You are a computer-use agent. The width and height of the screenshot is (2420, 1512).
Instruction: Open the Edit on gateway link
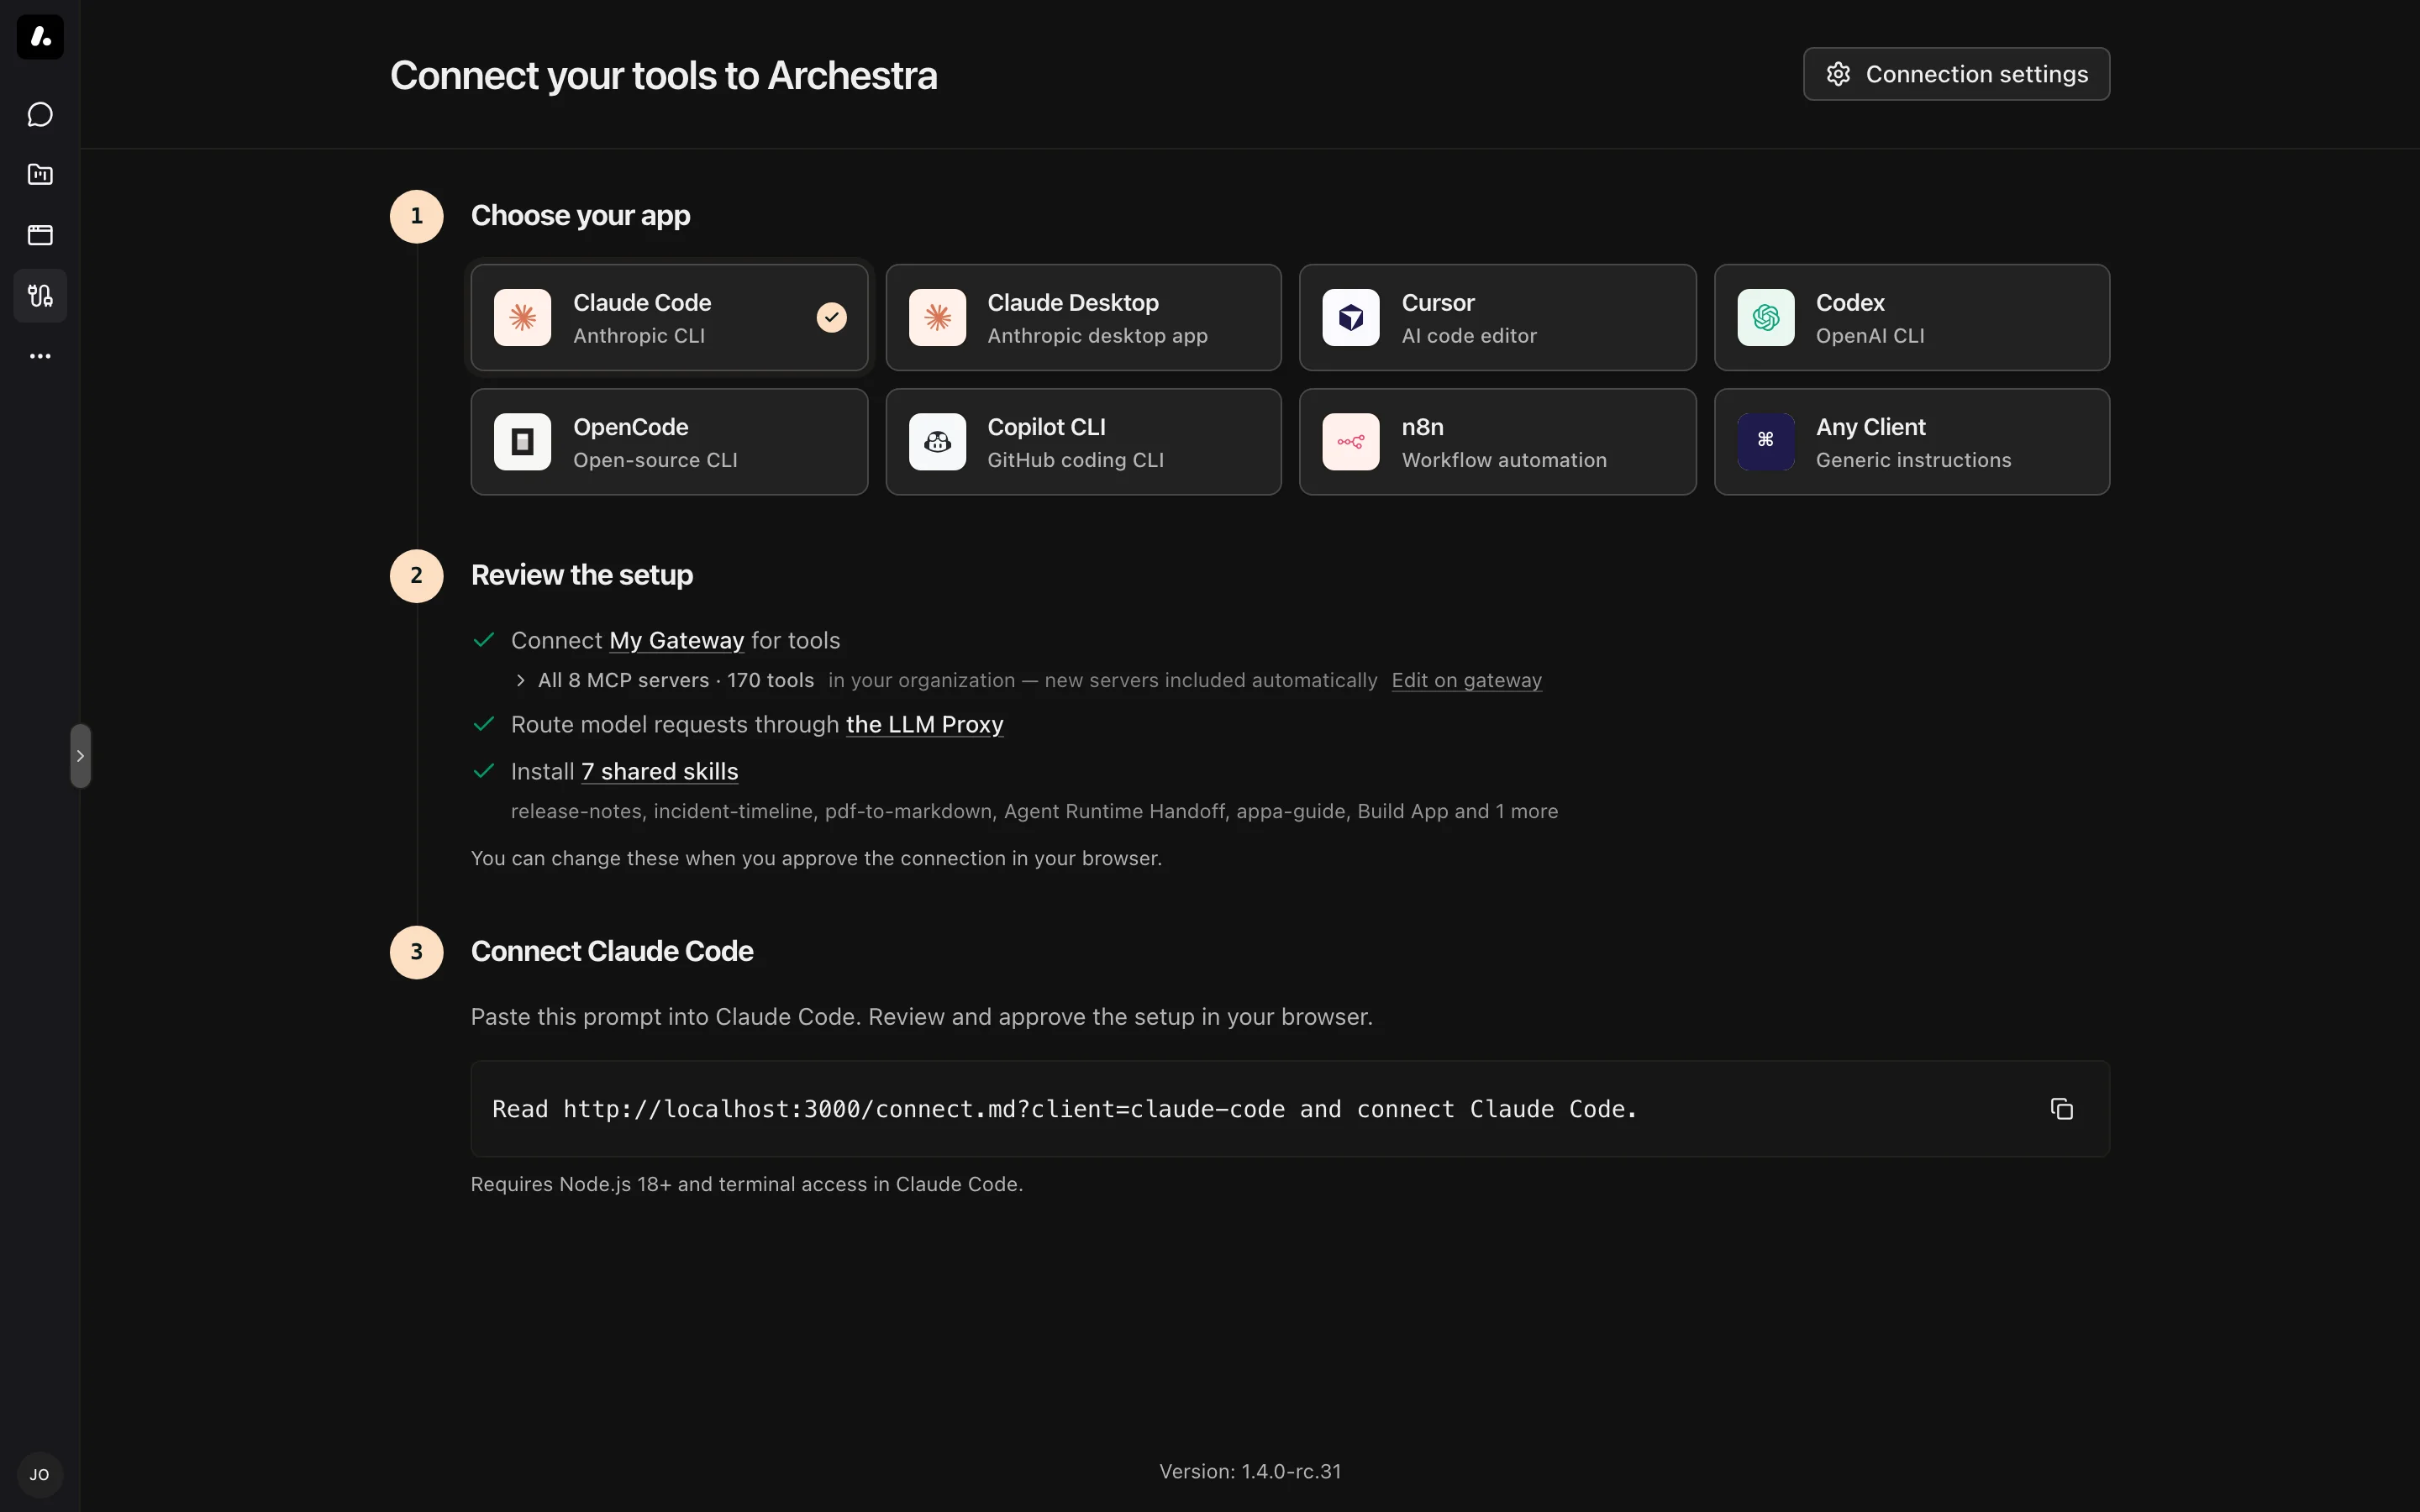[x=1466, y=680]
